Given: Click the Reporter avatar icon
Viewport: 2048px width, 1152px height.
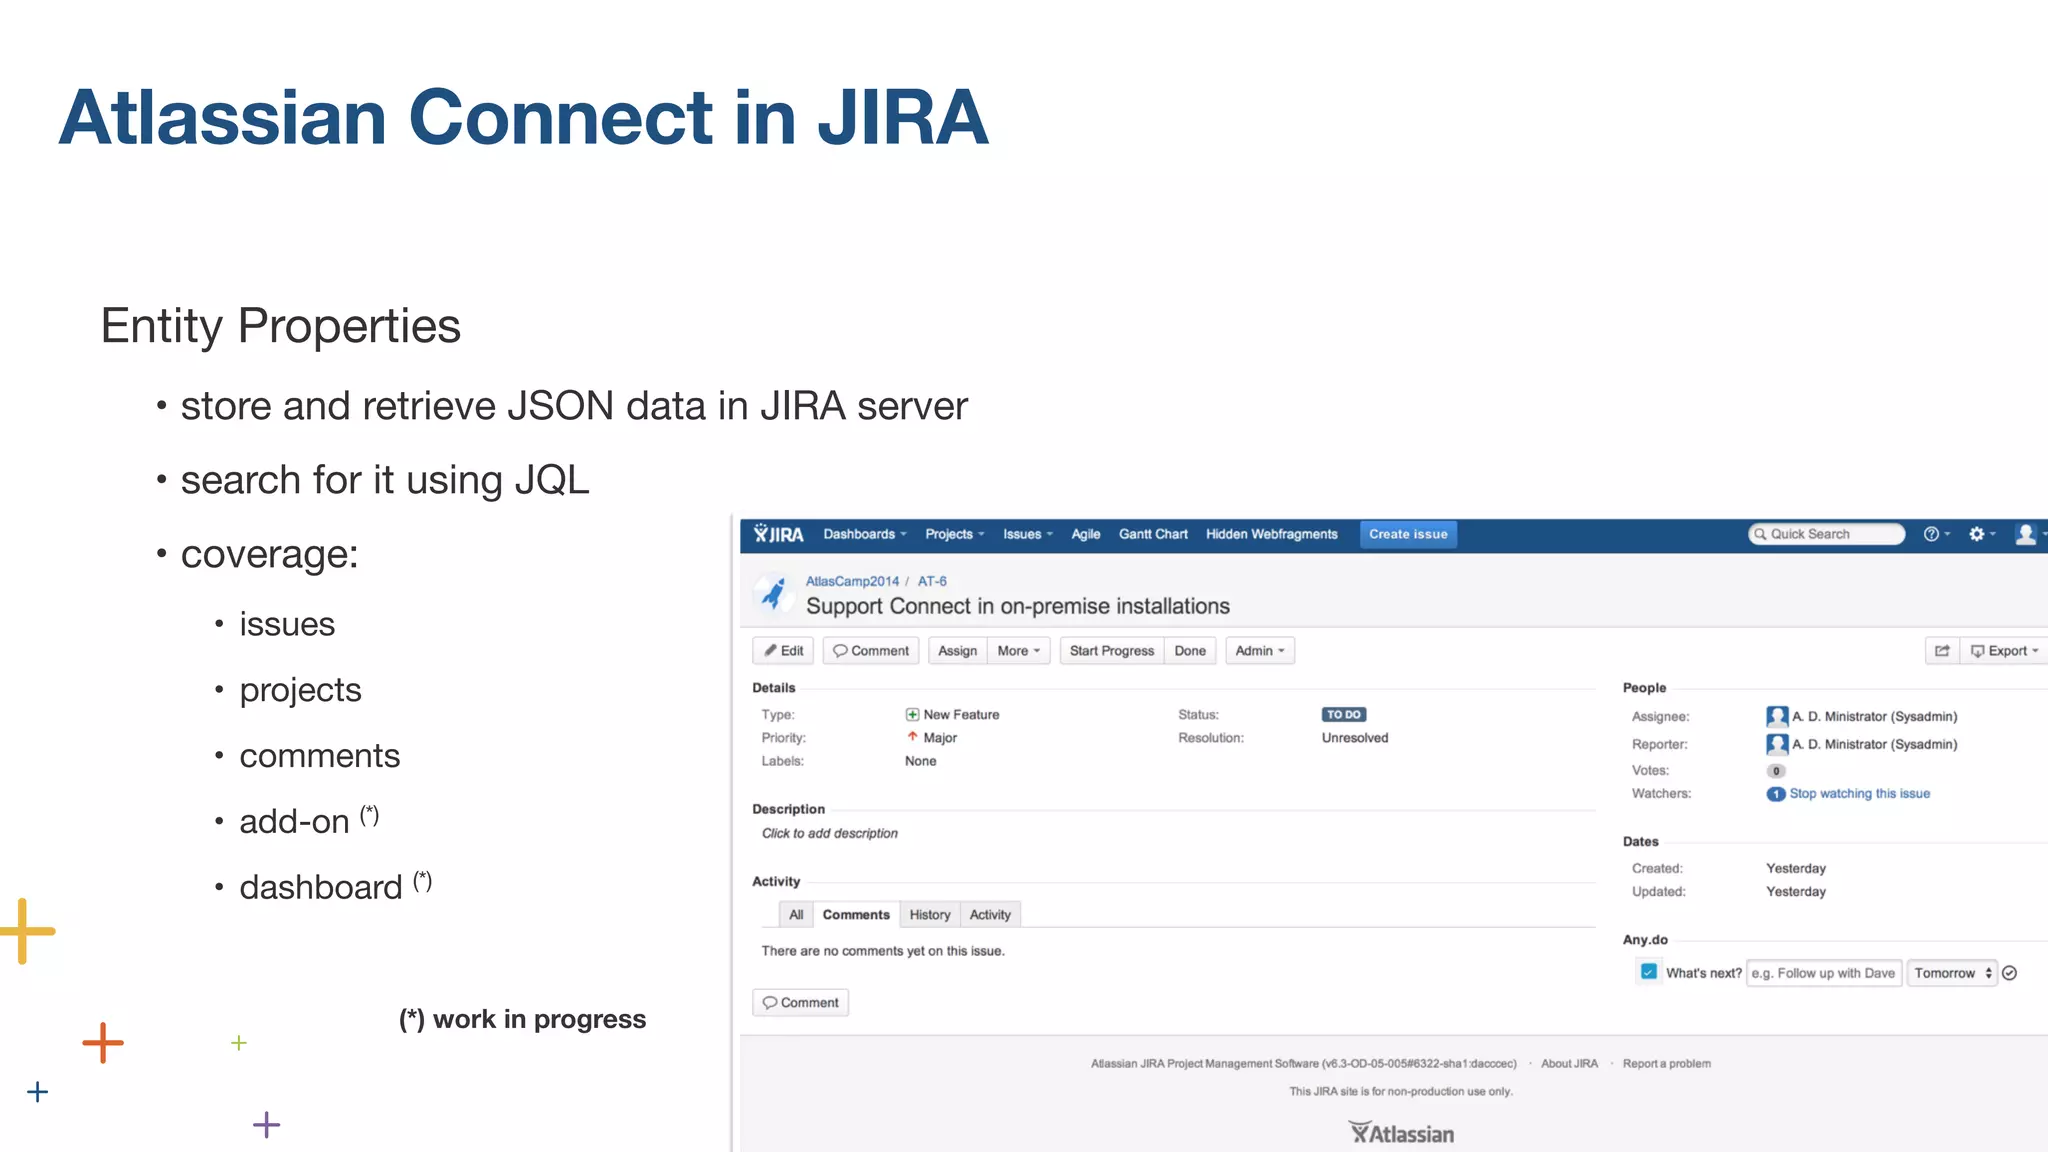Looking at the screenshot, I should [x=1777, y=744].
